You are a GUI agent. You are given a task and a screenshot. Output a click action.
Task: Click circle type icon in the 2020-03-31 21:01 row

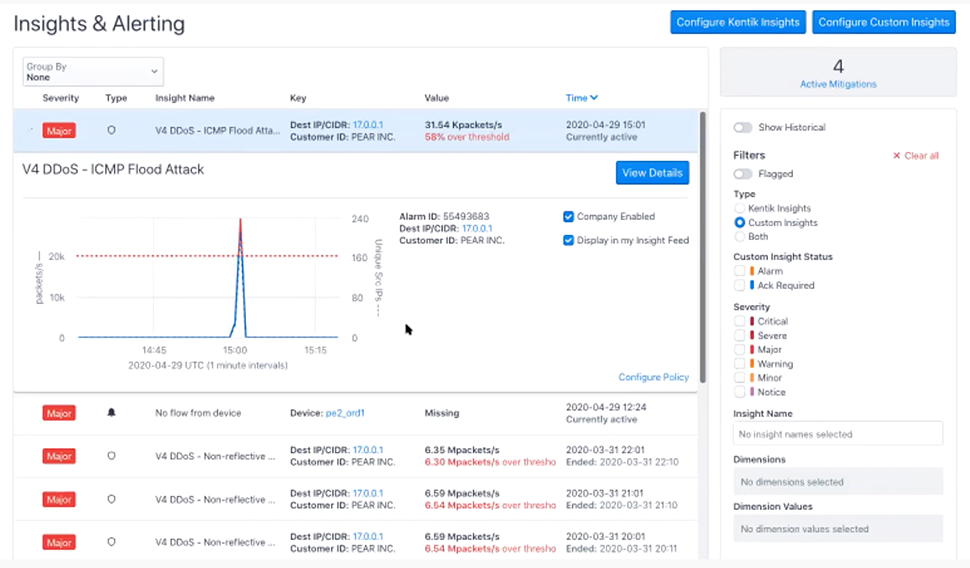coord(111,499)
